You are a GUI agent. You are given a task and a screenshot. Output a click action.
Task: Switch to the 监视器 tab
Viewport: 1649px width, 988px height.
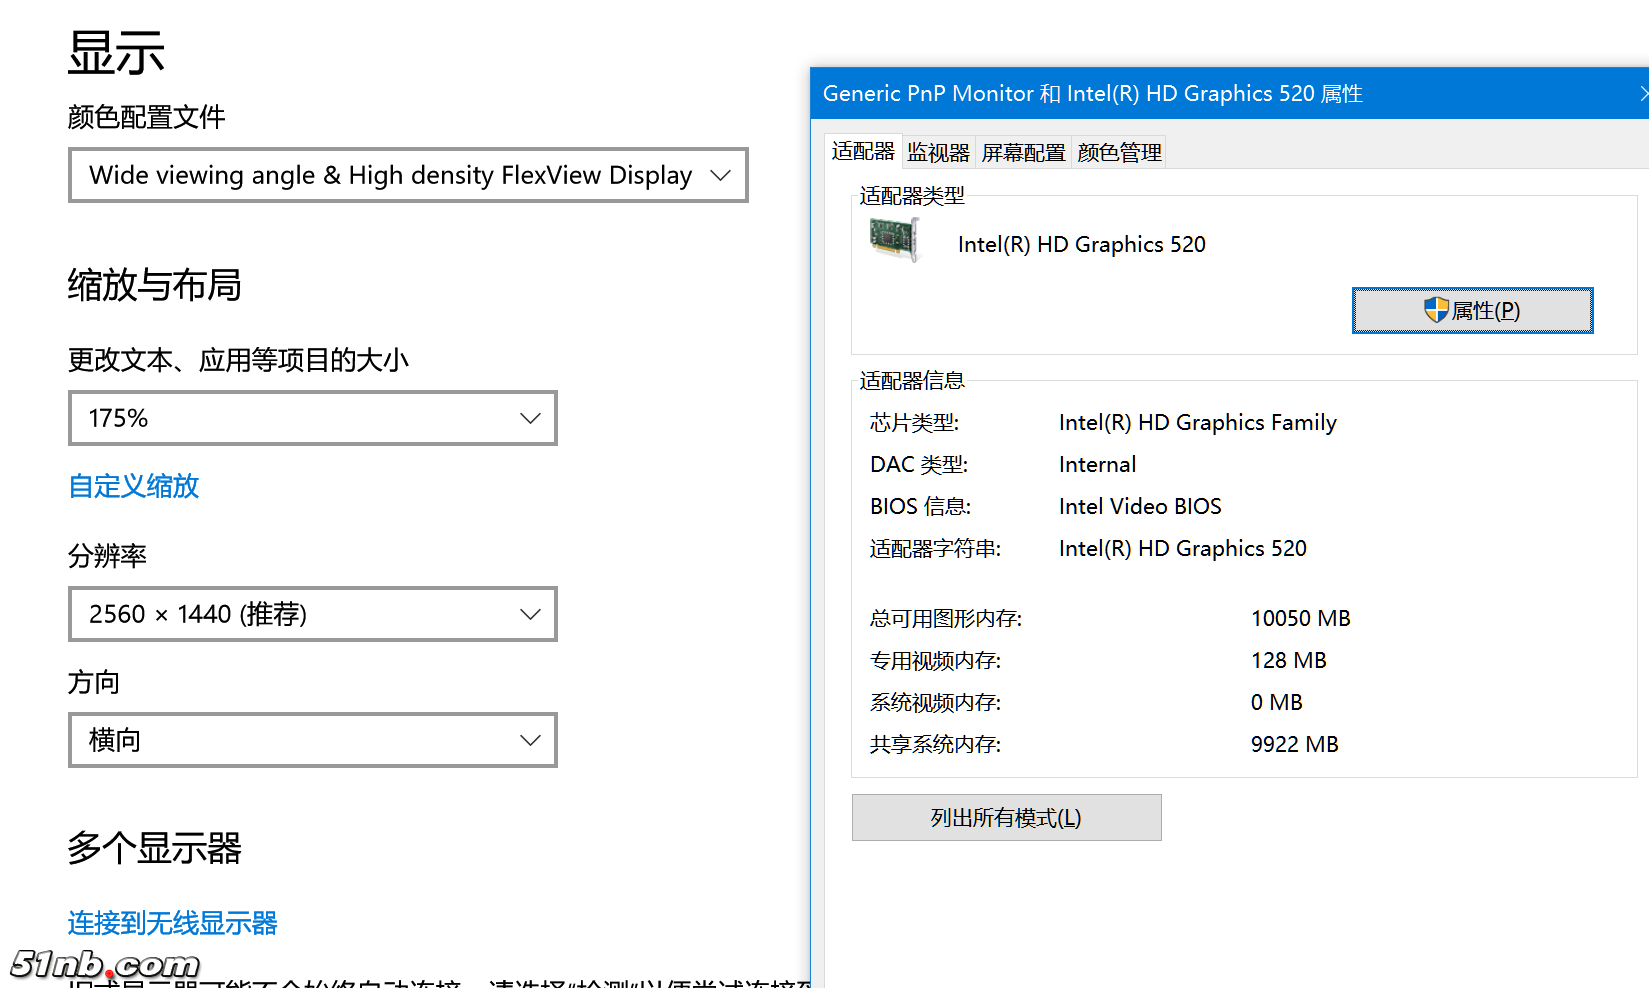[x=938, y=151]
